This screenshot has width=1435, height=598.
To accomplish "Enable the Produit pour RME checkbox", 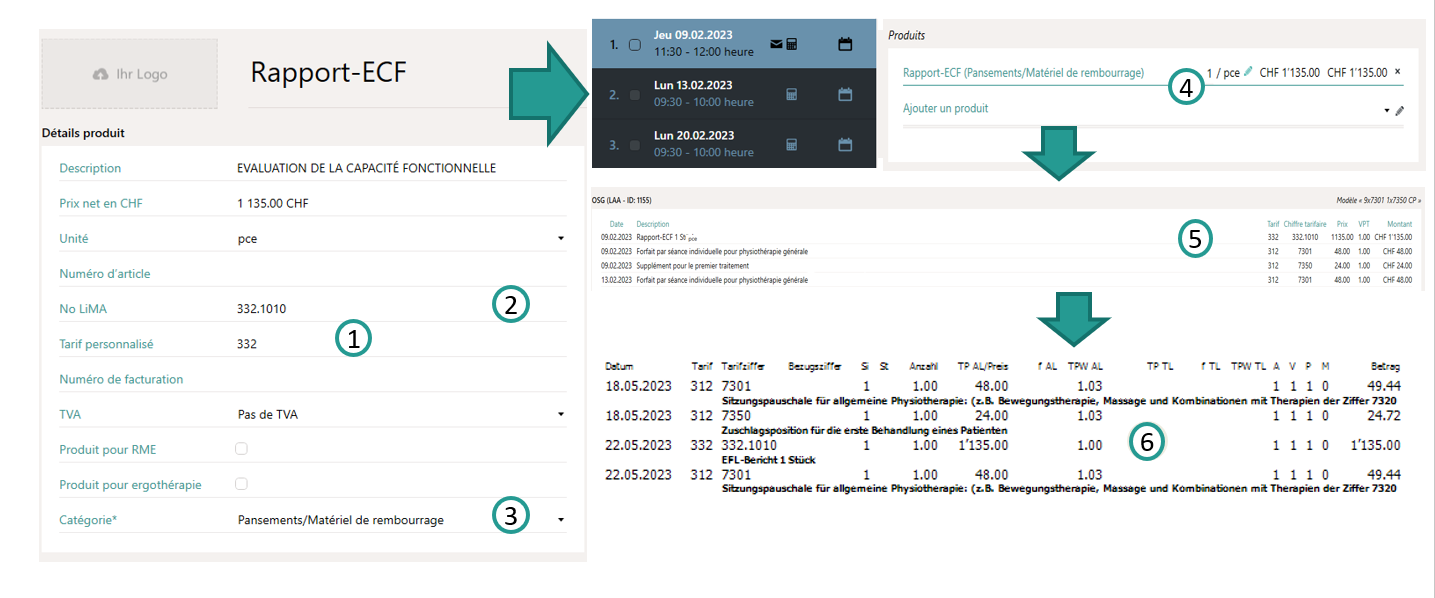I will coord(241,449).
